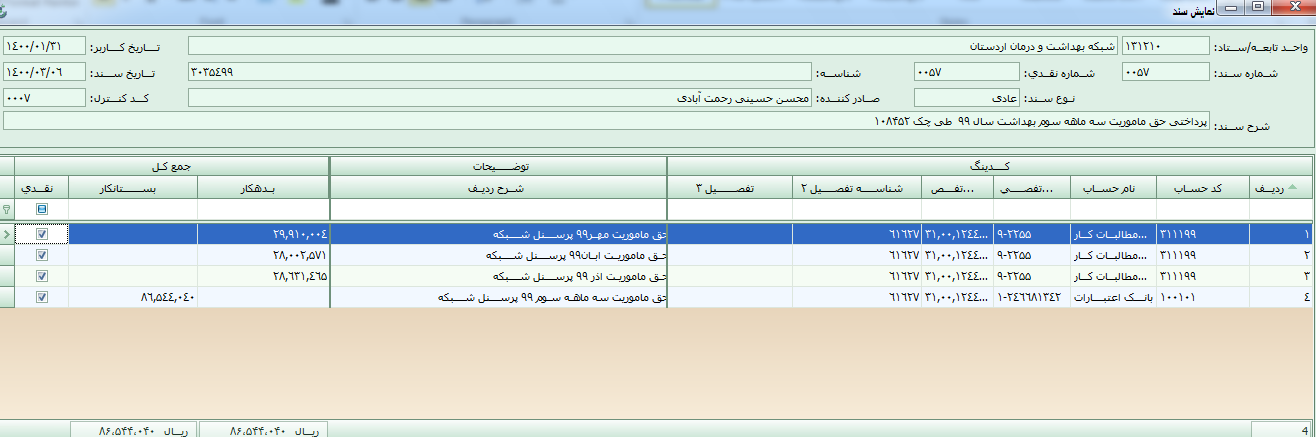
Task: Click the بستانکار total in the status bar
Action: click(133, 429)
